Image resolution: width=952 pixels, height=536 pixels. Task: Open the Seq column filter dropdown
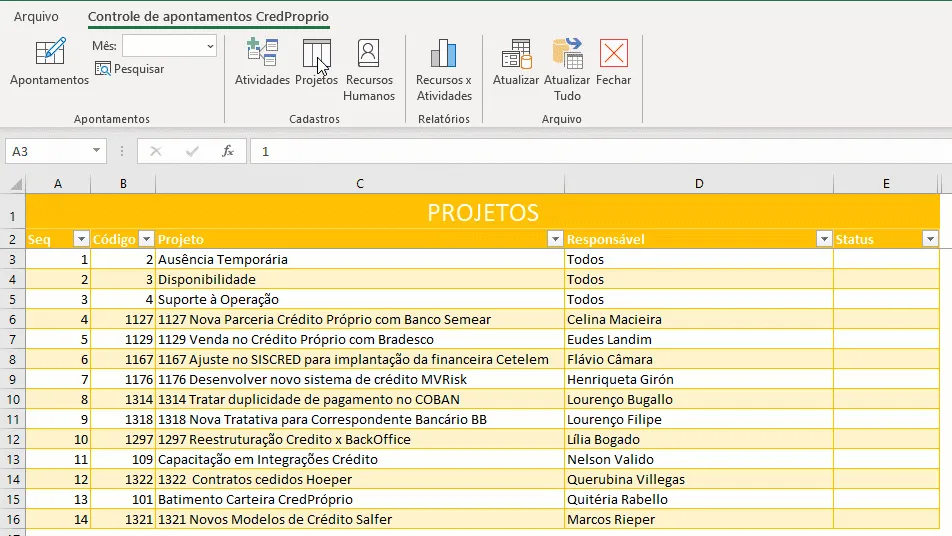tap(81, 239)
